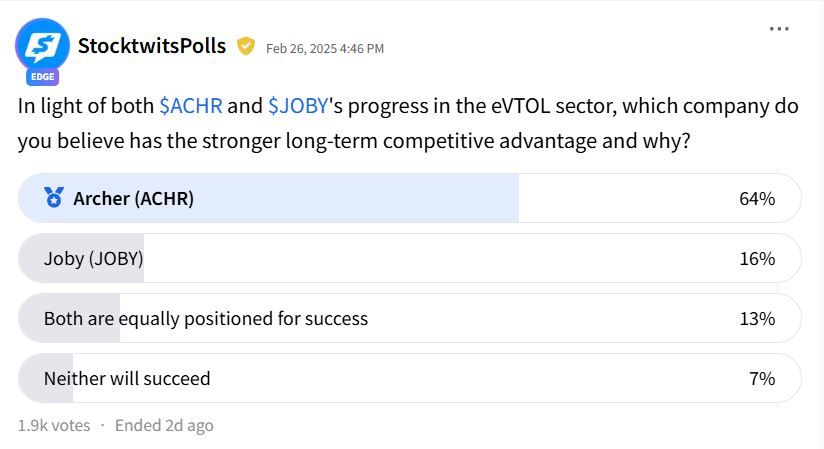Click the 64% result percentage
Viewport: 824px width, 449px height.
tap(757, 199)
